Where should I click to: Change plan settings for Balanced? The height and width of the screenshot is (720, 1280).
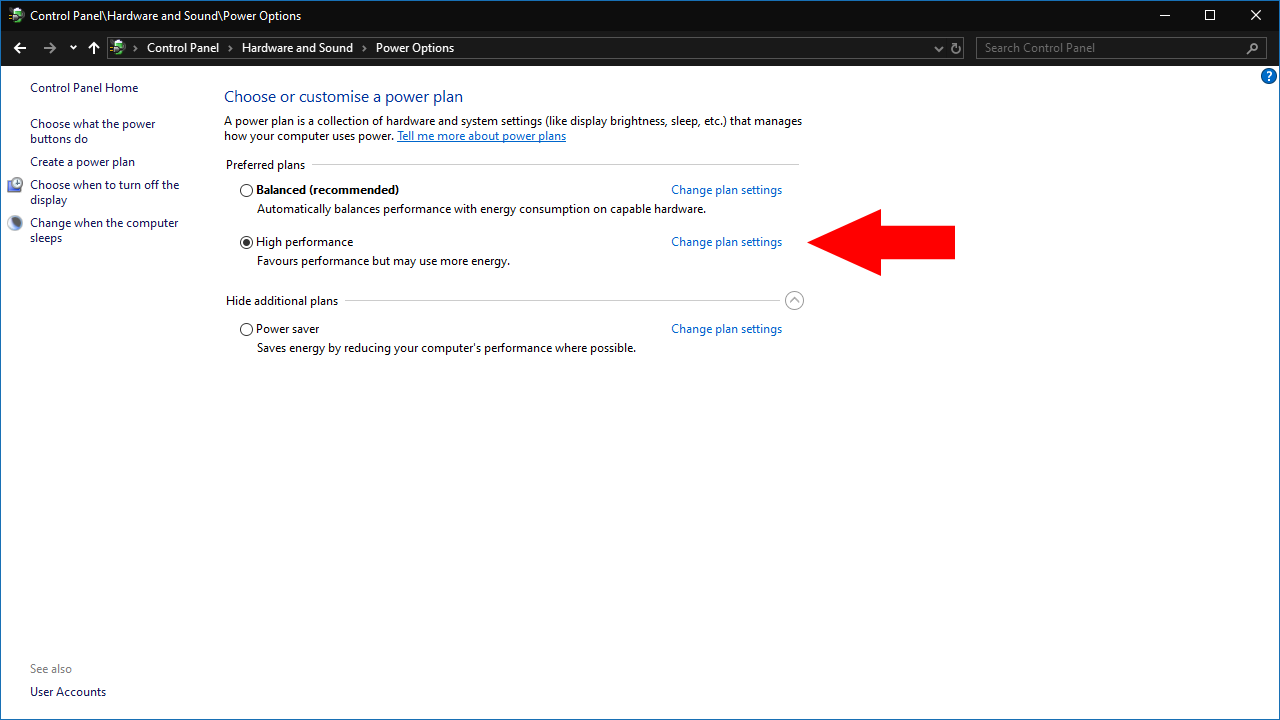pos(726,190)
